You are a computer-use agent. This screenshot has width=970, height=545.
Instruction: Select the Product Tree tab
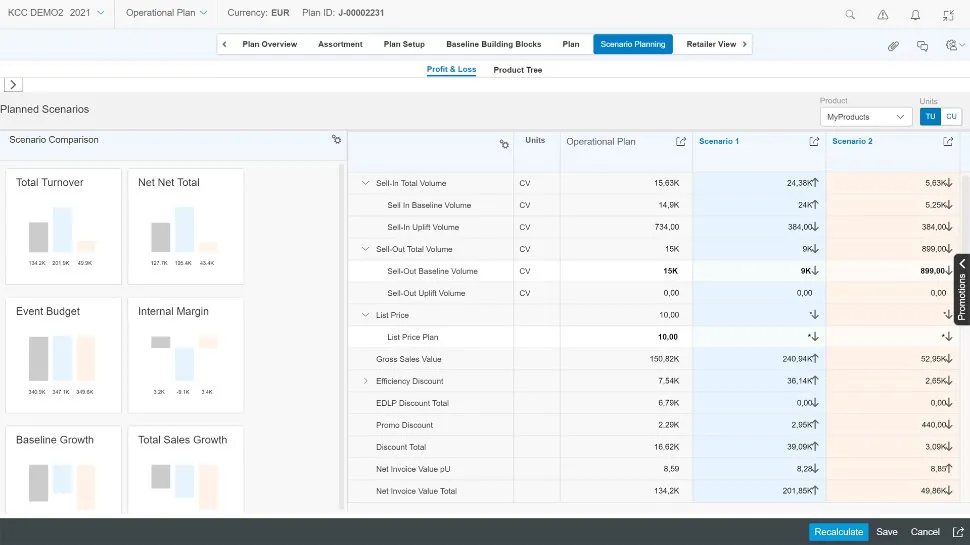(517, 70)
